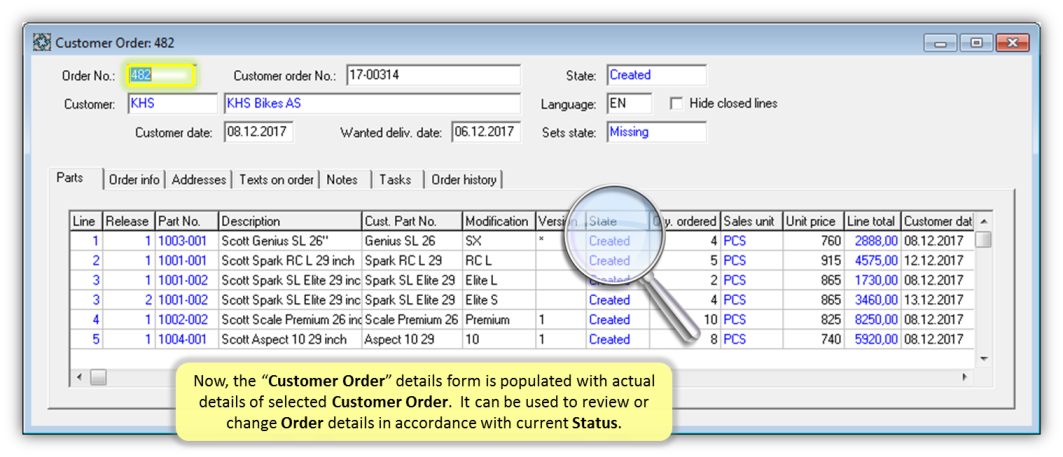
Task: Click customer part Aspect 10 29 cell
Action: pos(412,339)
